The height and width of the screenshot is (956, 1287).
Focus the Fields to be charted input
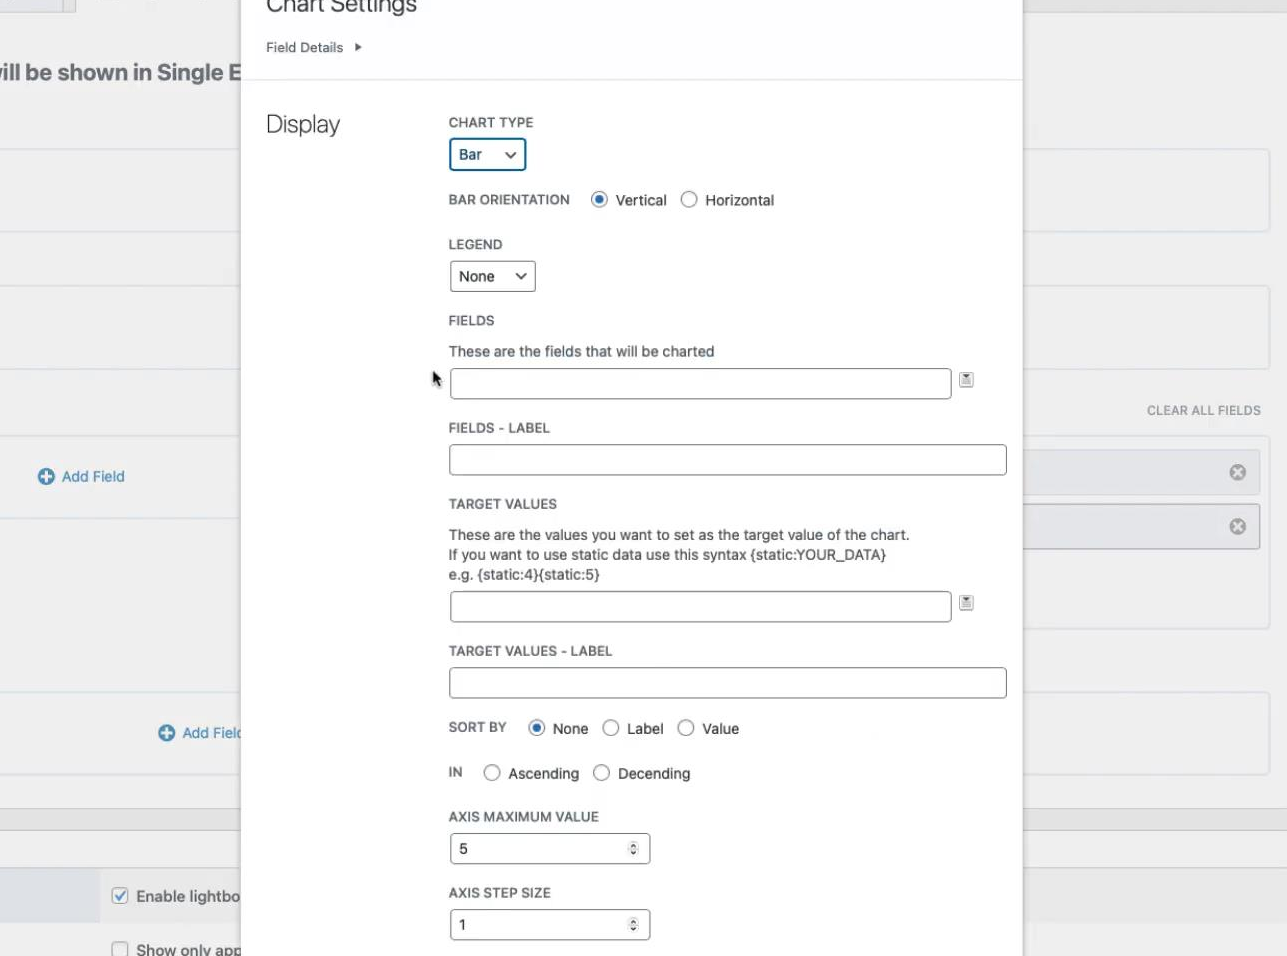tap(700, 384)
